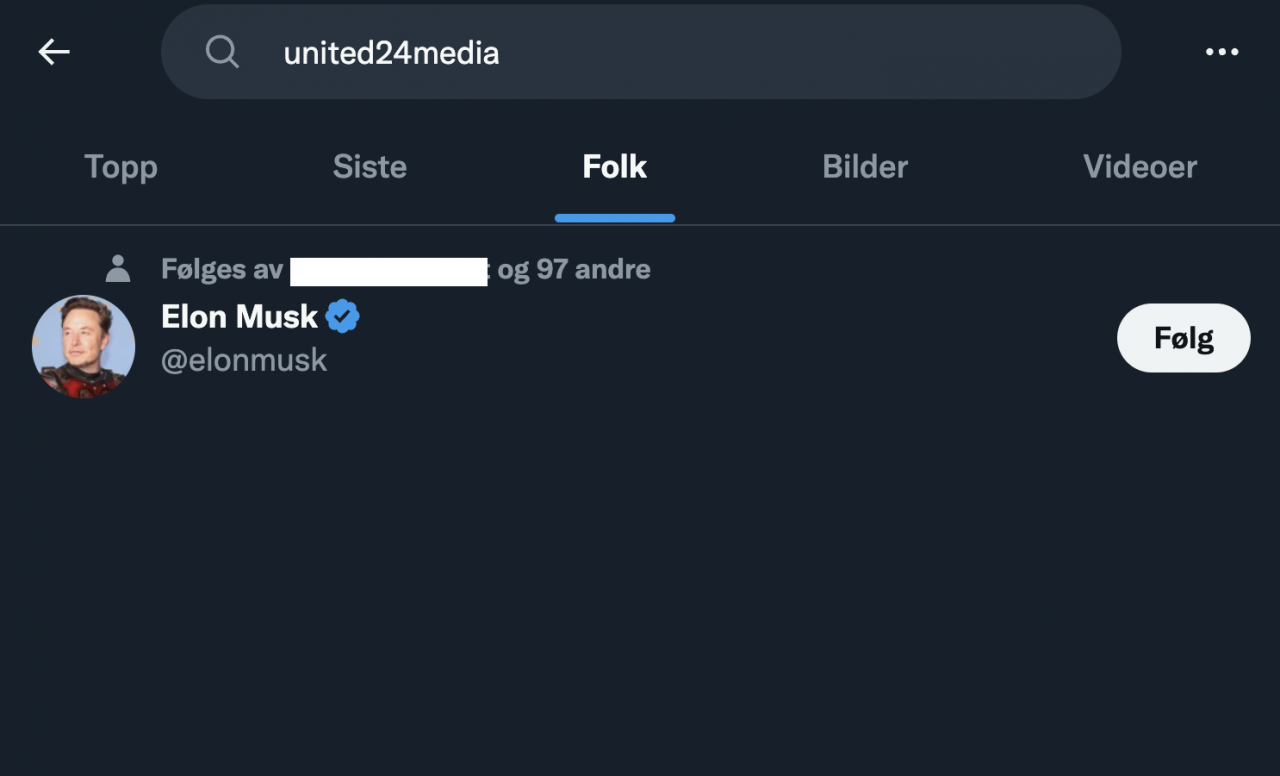The width and height of the screenshot is (1280, 776).
Task: Click the blue verified badge beside Elon Musk
Action: [x=342, y=317]
